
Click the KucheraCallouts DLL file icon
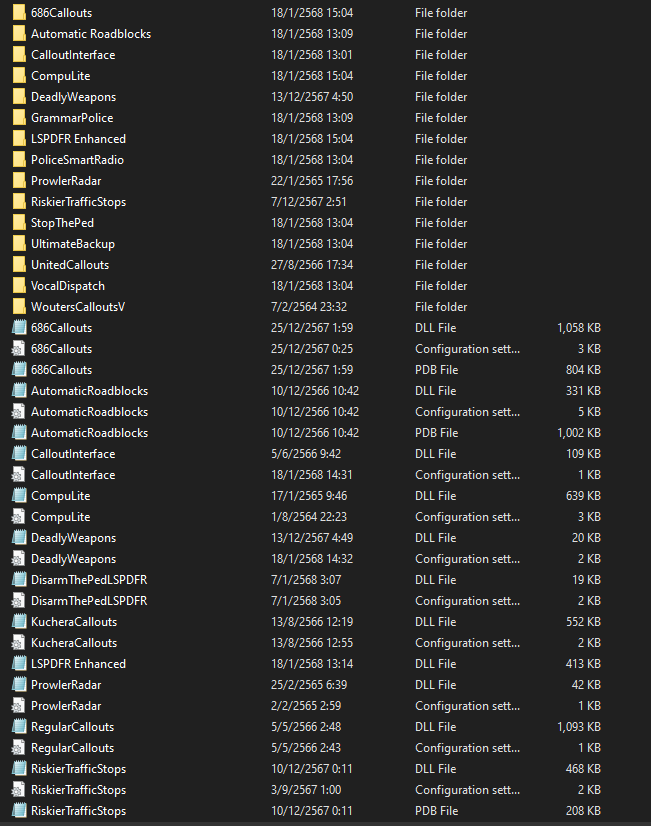coord(19,622)
